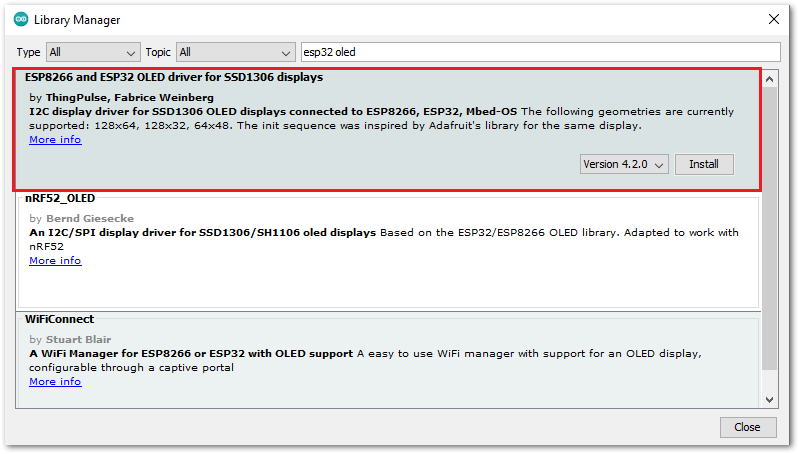Click the chevron arrow of the Topic combo box
This screenshot has width=799, height=454.
pyautogui.click(x=285, y=53)
